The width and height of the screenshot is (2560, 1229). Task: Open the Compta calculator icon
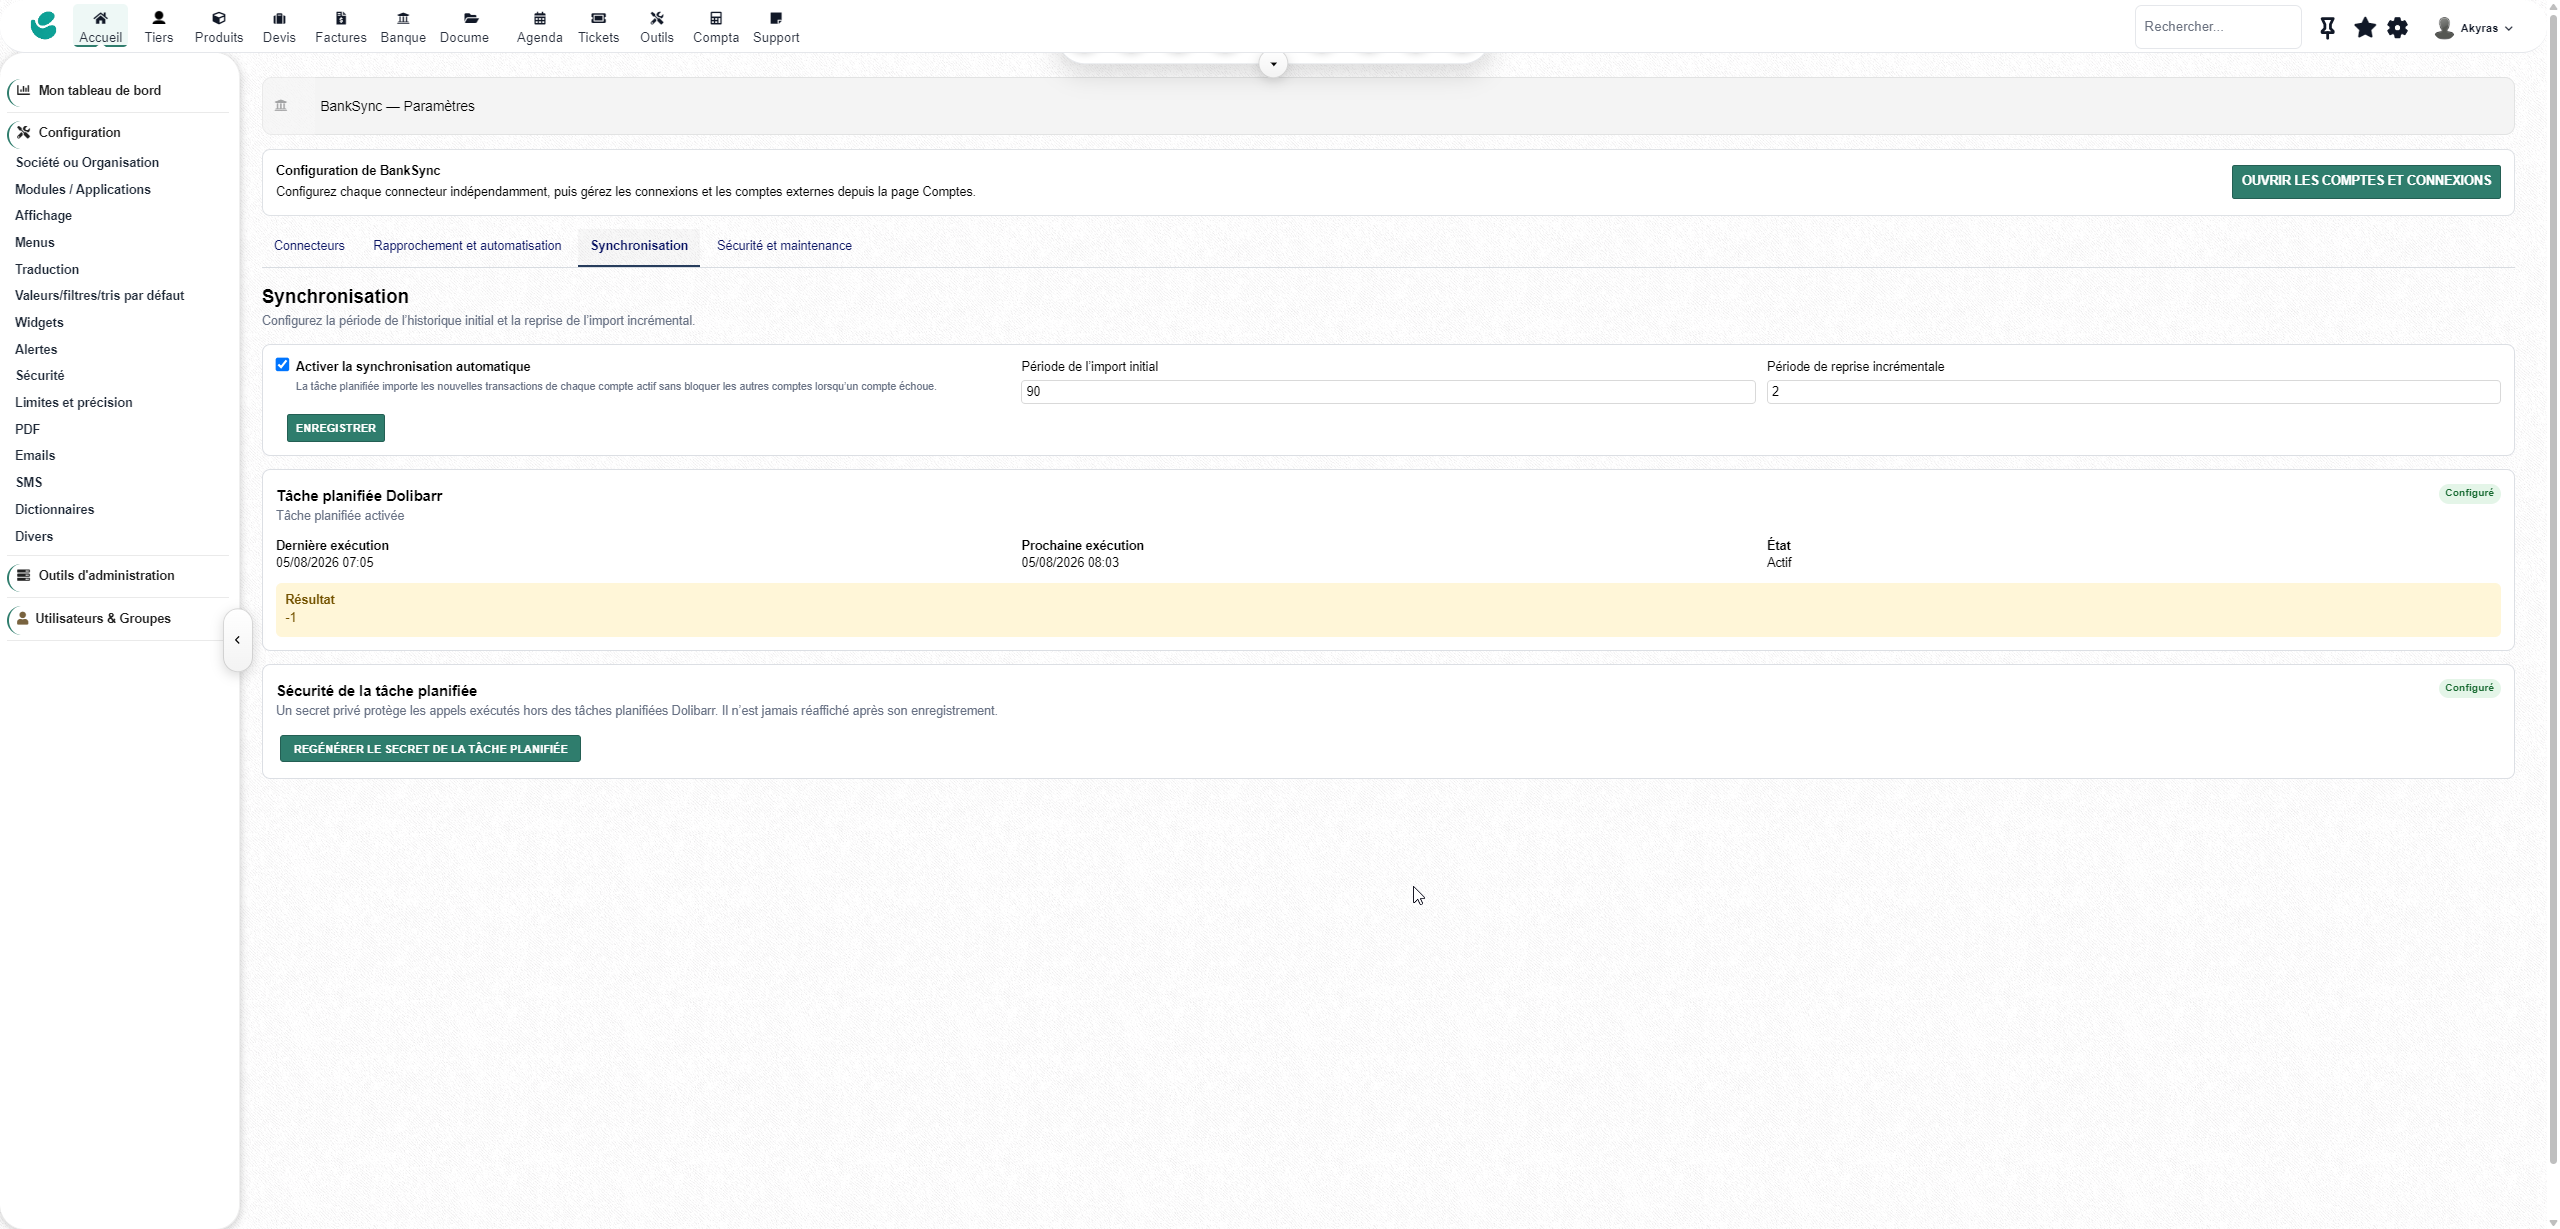coord(716,18)
